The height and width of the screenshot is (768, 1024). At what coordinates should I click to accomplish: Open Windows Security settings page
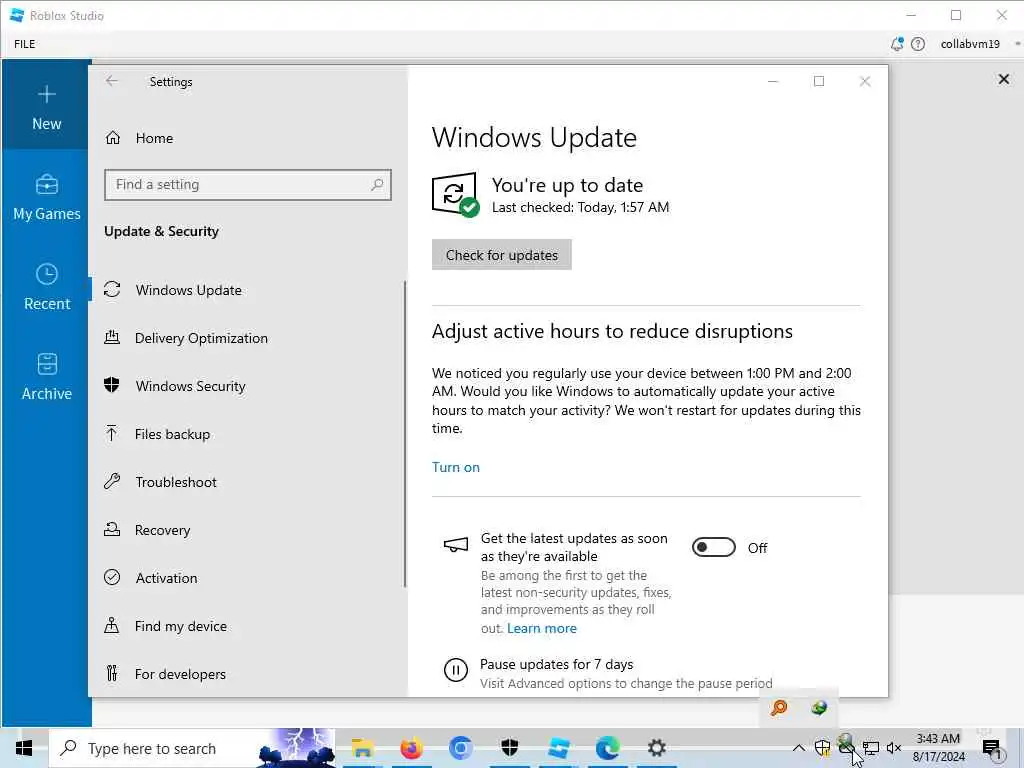click(248, 386)
